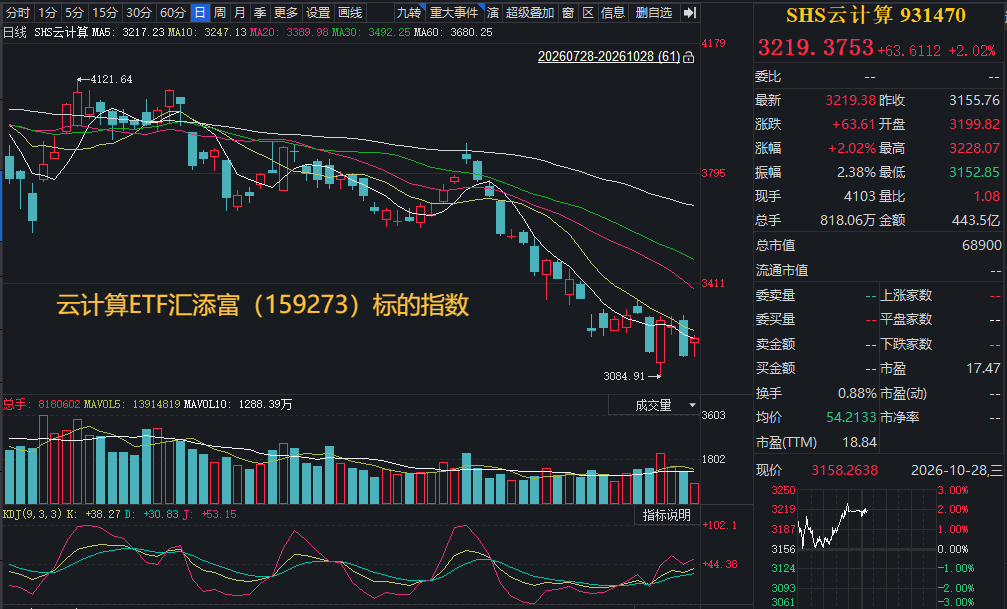
Task: Open the 窗 window layout tool
Action: tap(568, 13)
